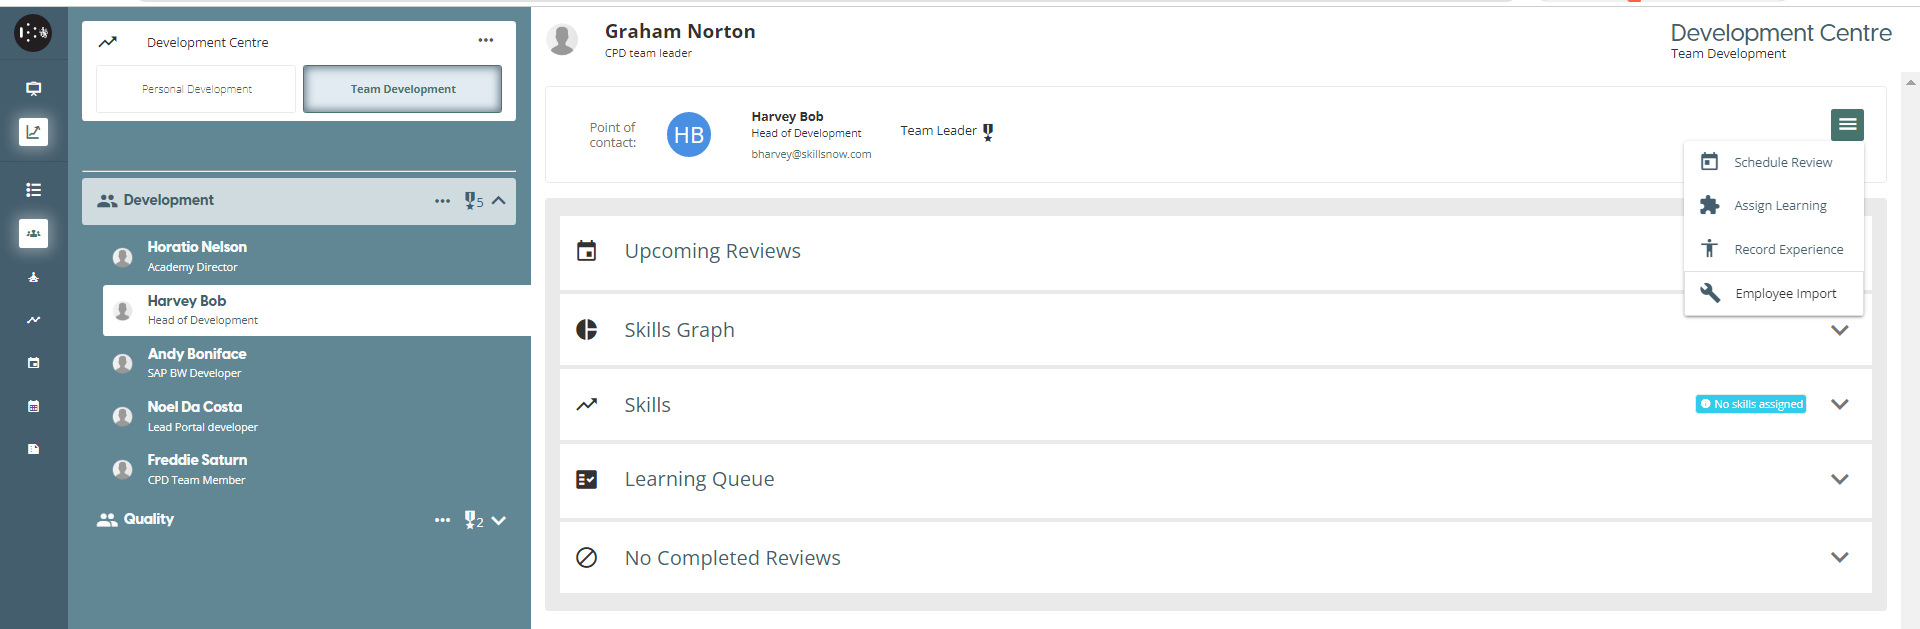
Task: Collapse the Development team group
Action: tap(499, 200)
